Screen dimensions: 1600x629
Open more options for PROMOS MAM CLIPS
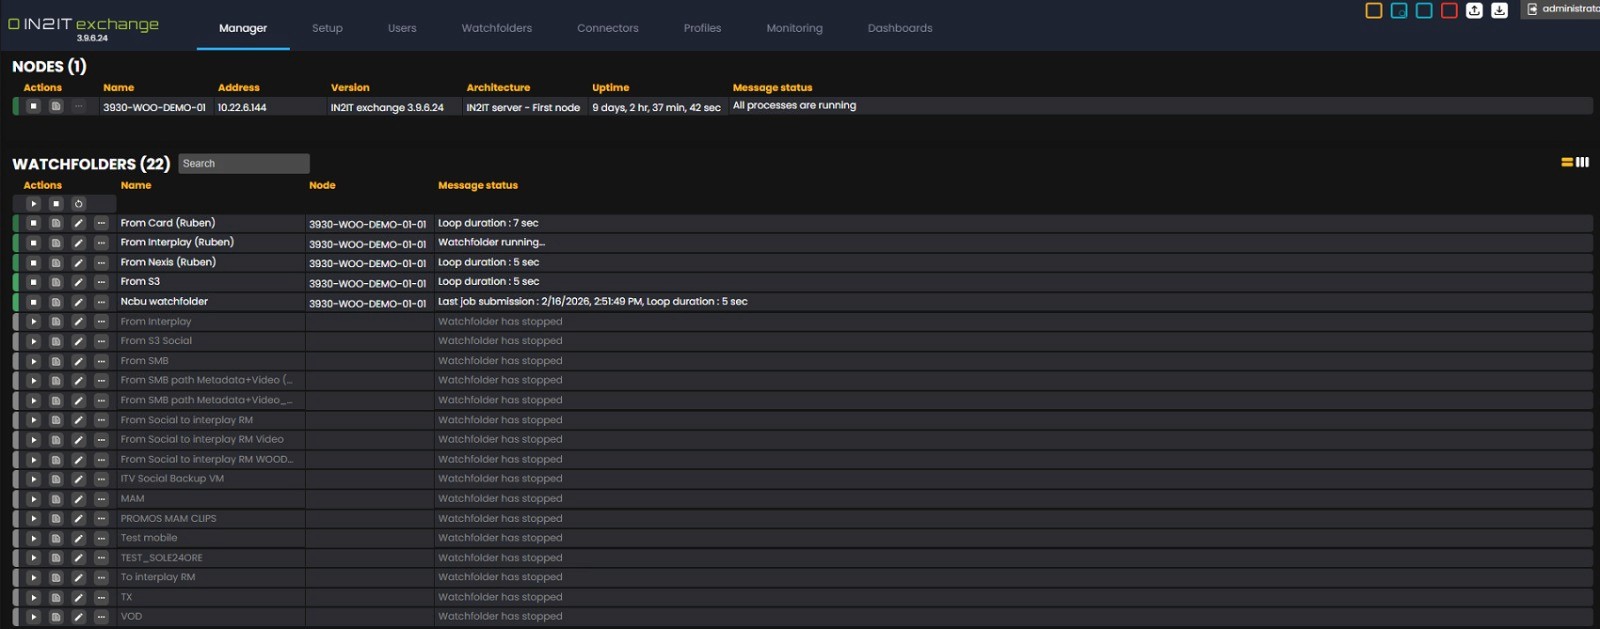(x=101, y=519)
